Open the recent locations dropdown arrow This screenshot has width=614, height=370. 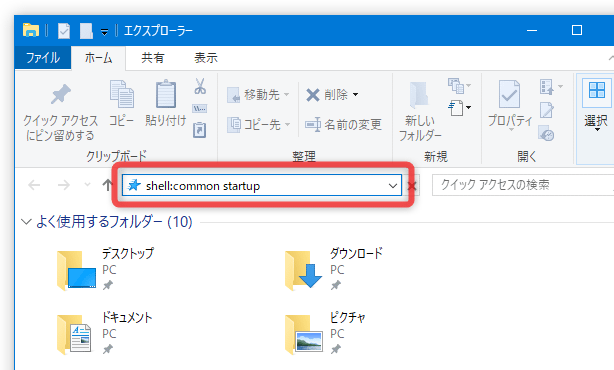[87, 184]
